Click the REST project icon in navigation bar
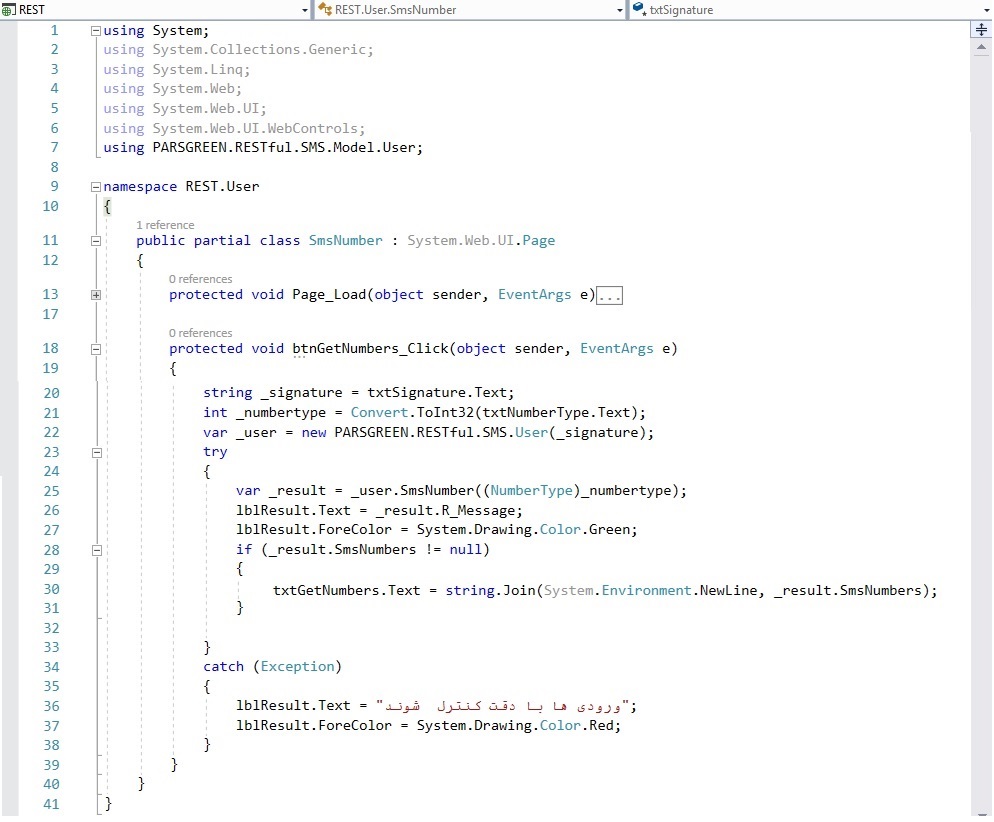This screenshot has width=994, height=822. [x=10, y=9]
